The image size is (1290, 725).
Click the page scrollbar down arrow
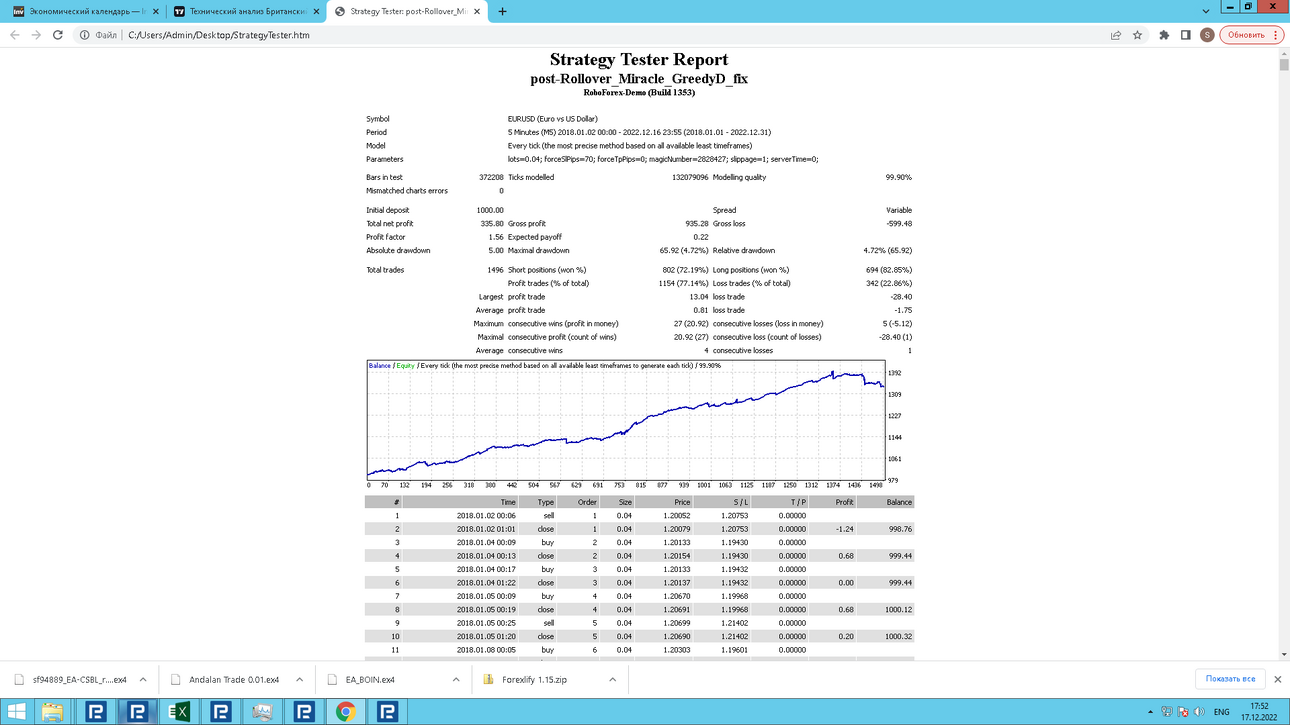pyautogui.click(x=1284, y=655)
